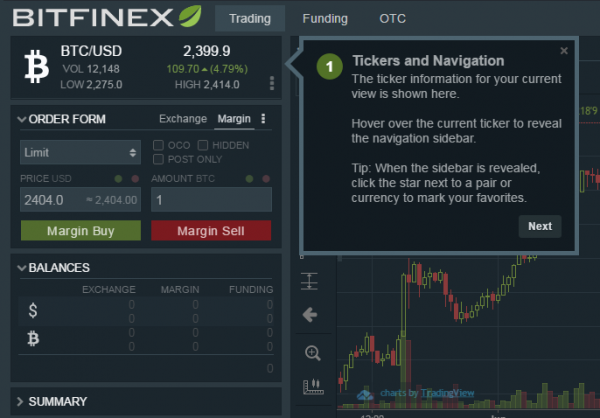Click the dollar balance row icon
This screenshot has width=600, height=418.
33,310
